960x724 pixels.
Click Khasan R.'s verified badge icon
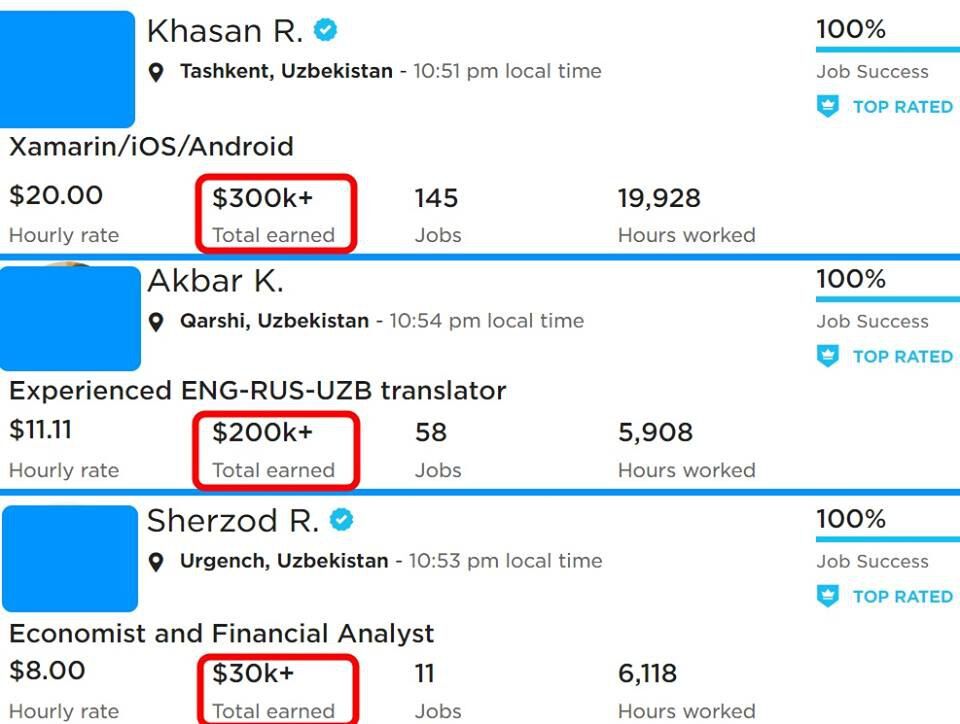(x=325, y=30)
